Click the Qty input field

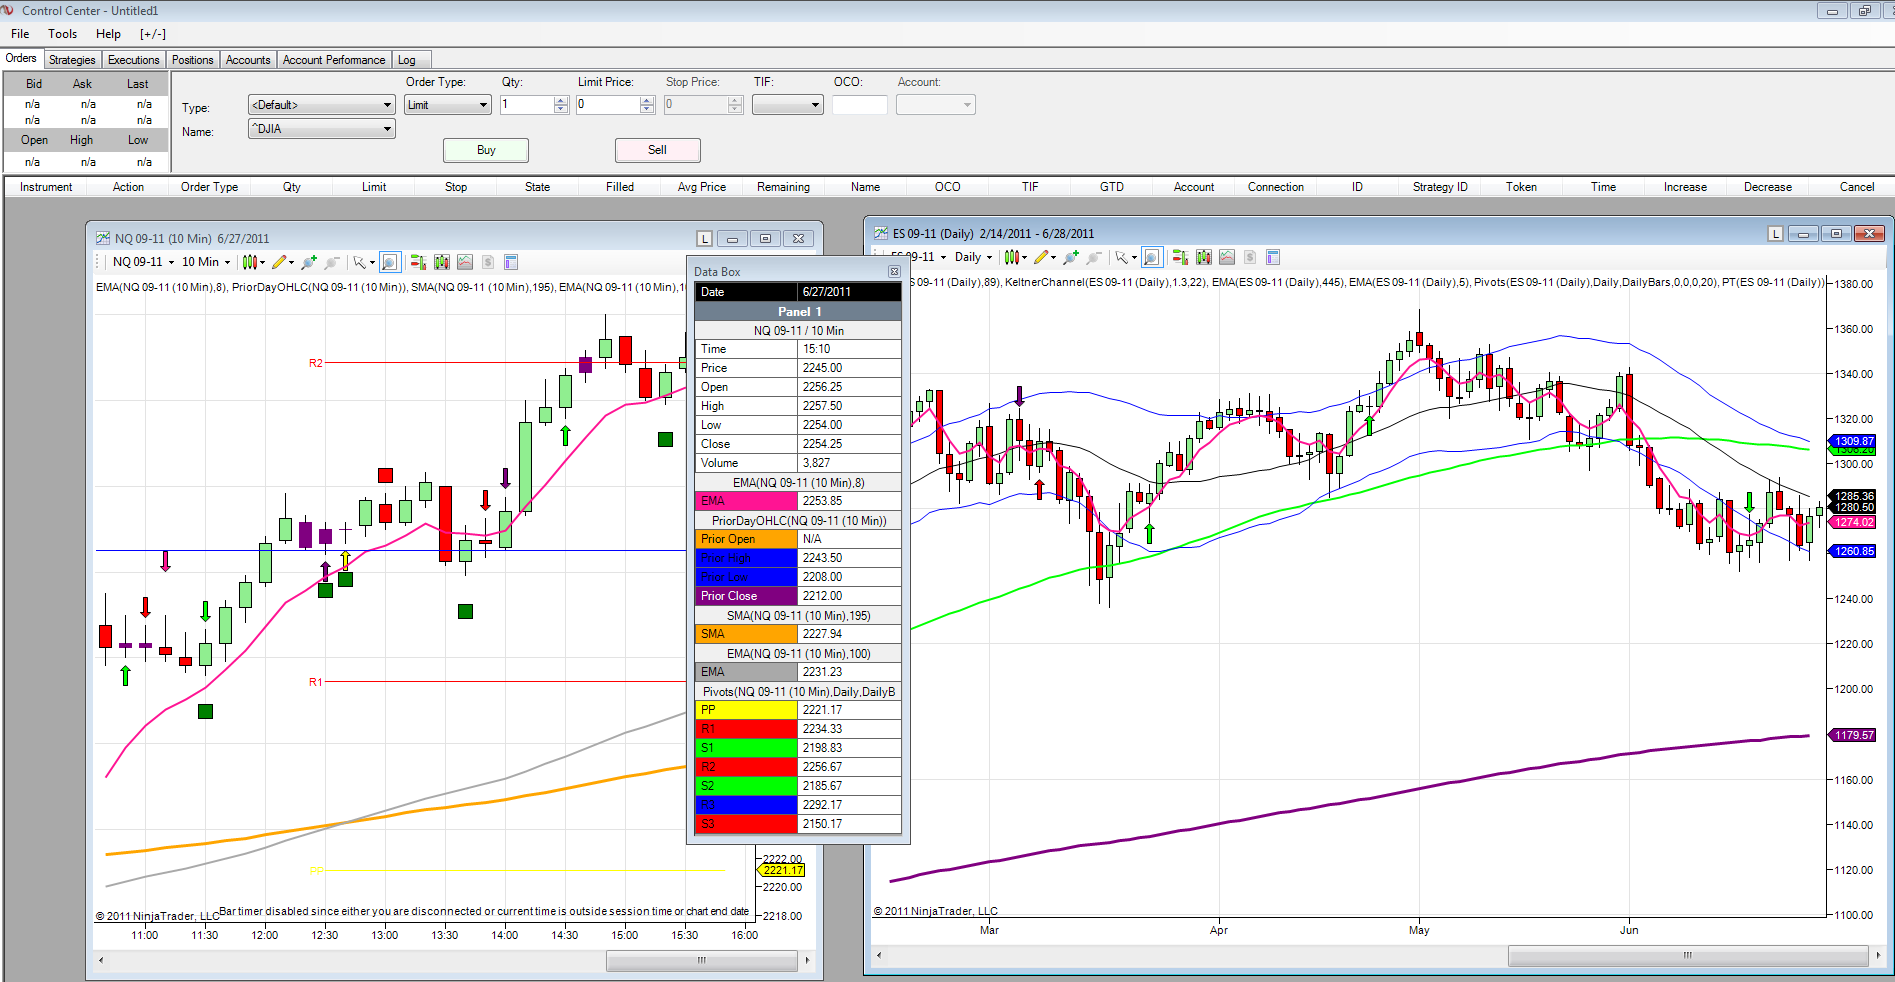click(527, 105)
